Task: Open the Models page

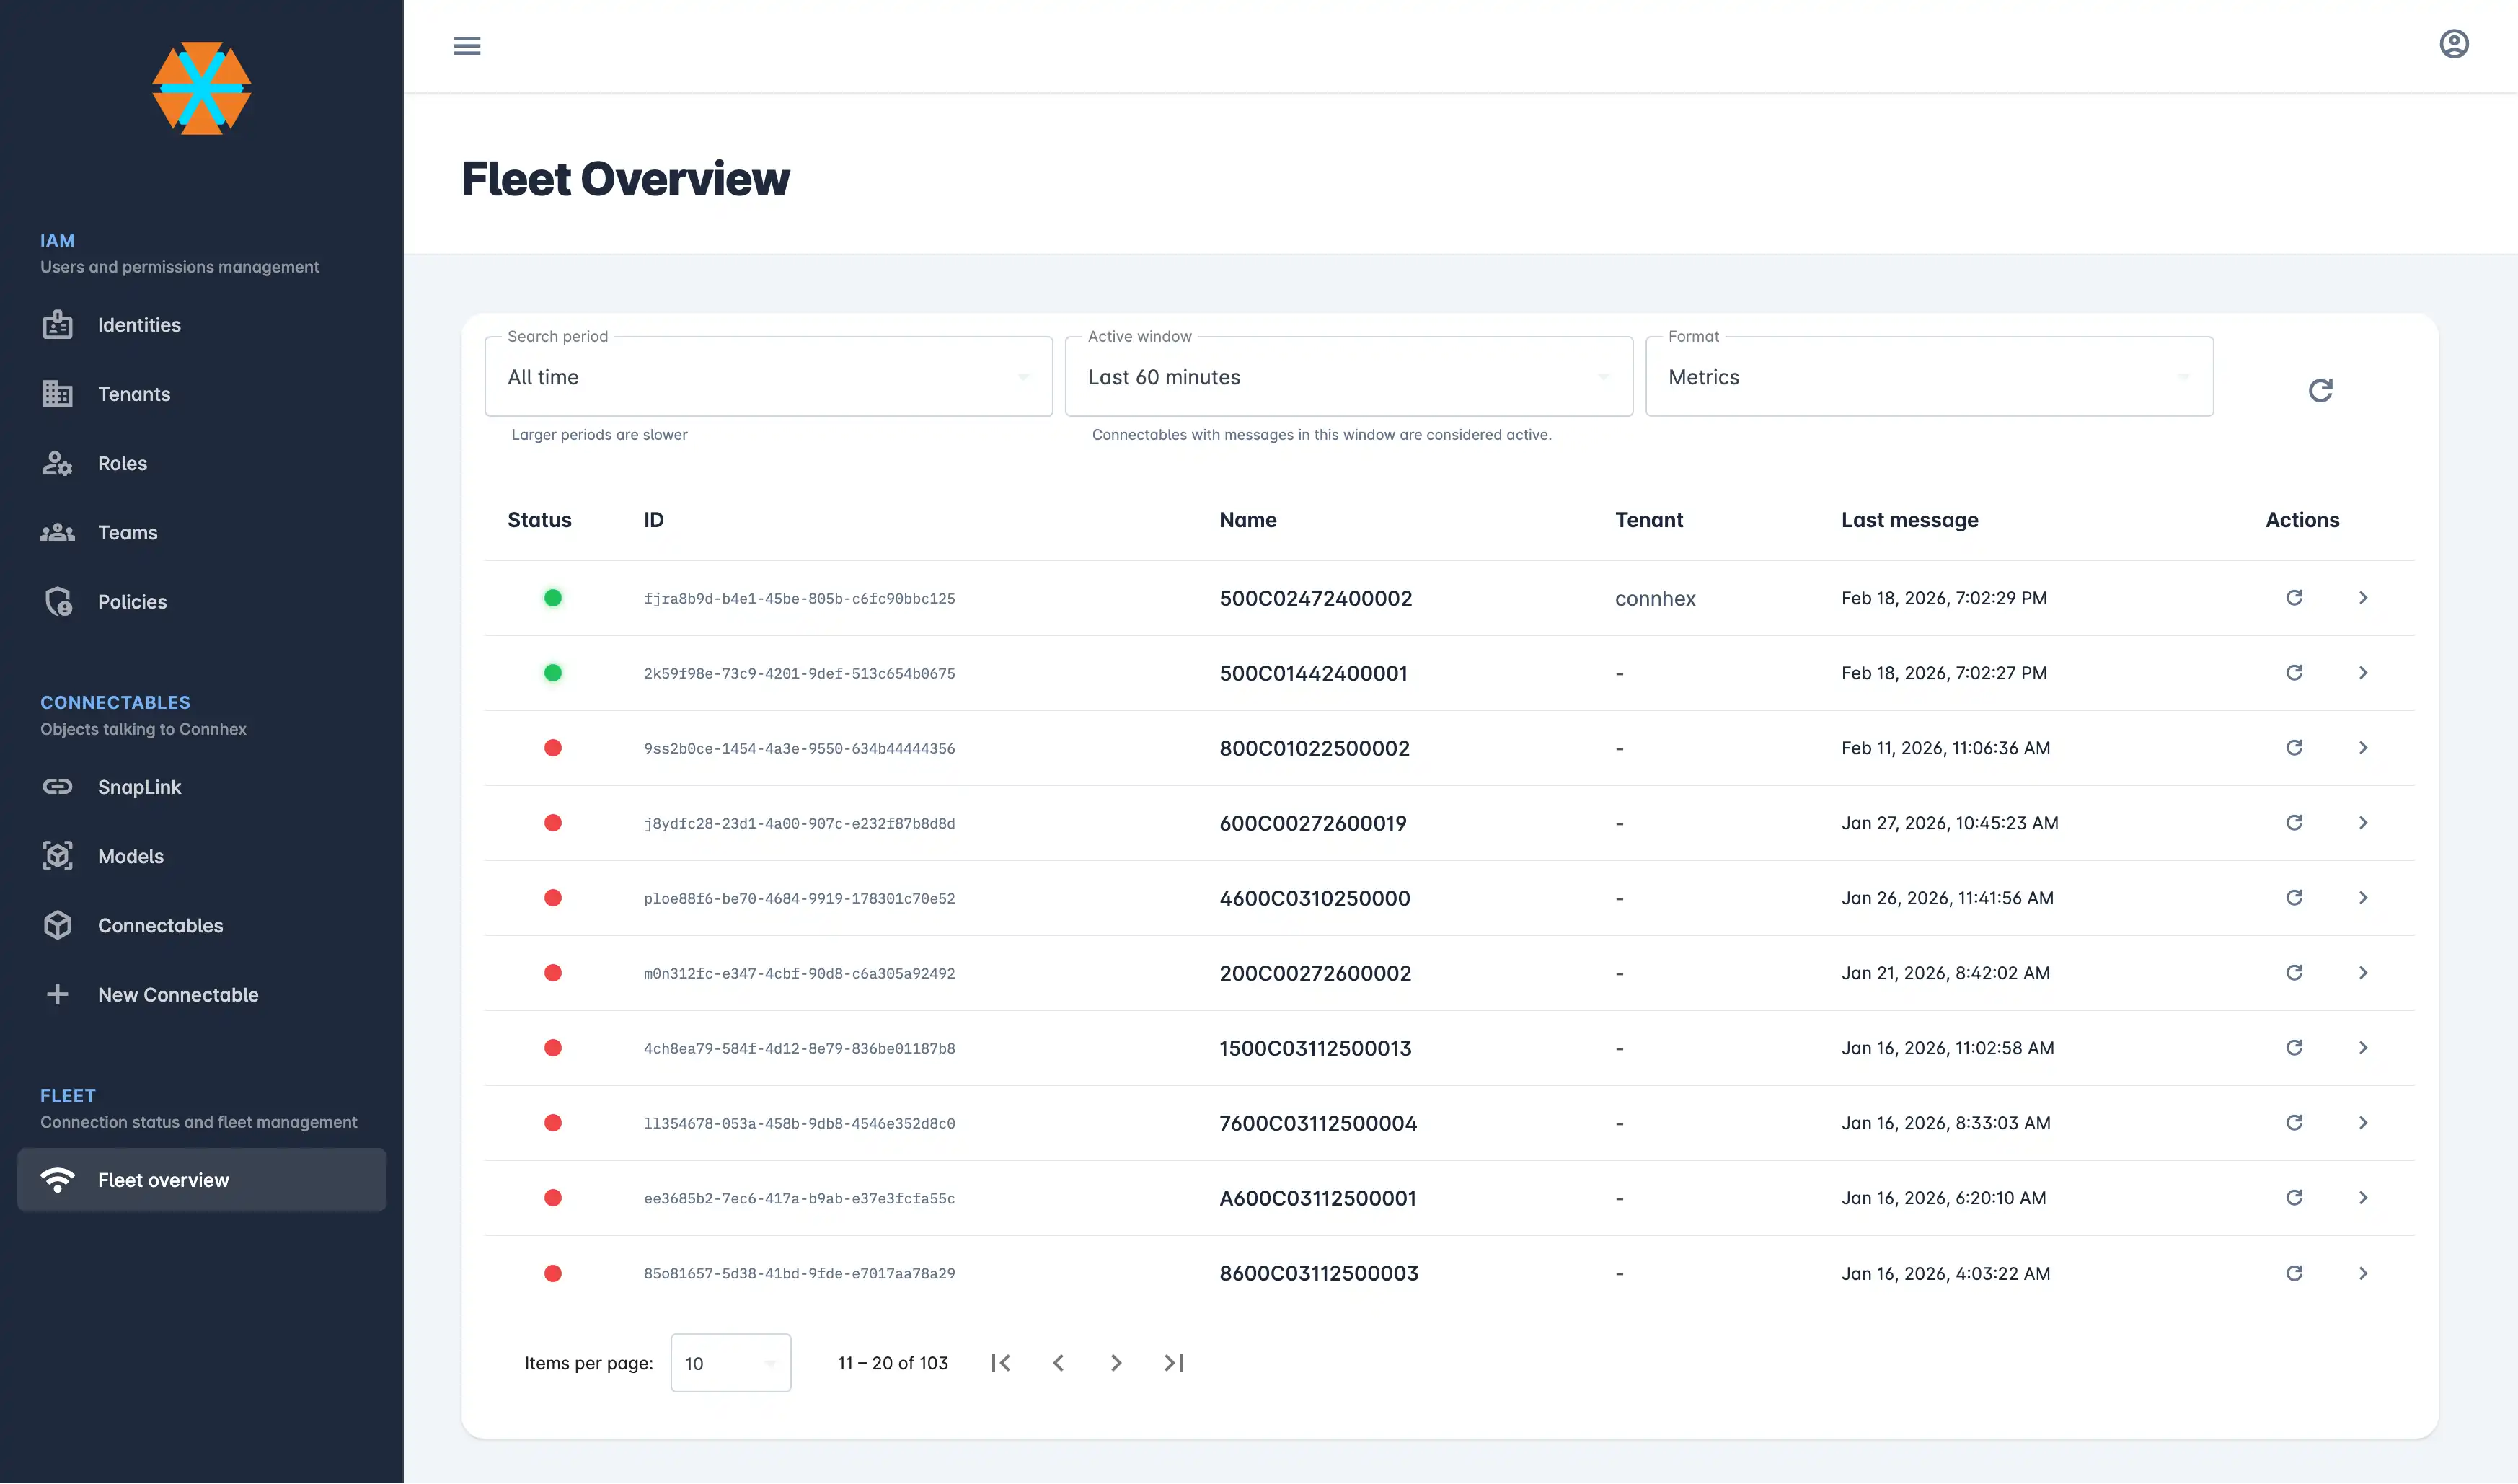Action: click(130, 856)
